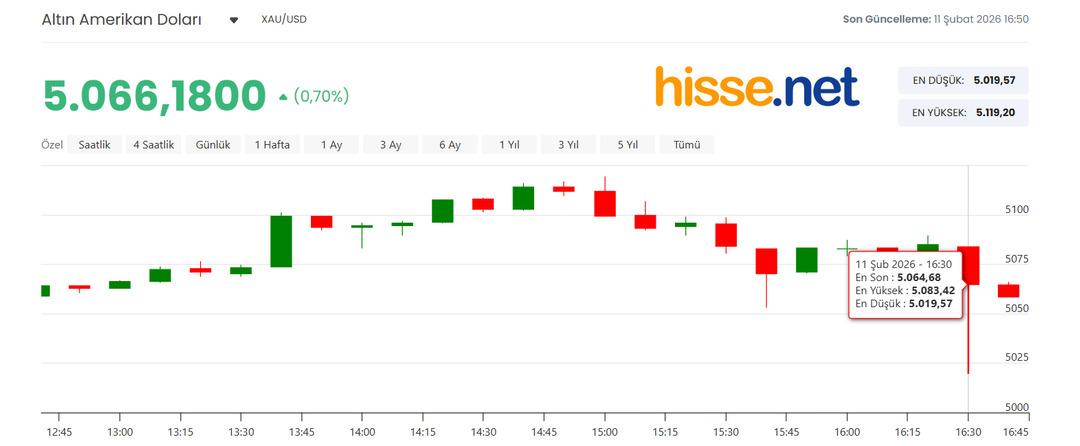Click the EN YÜKSEK value box

pos(963,113)
